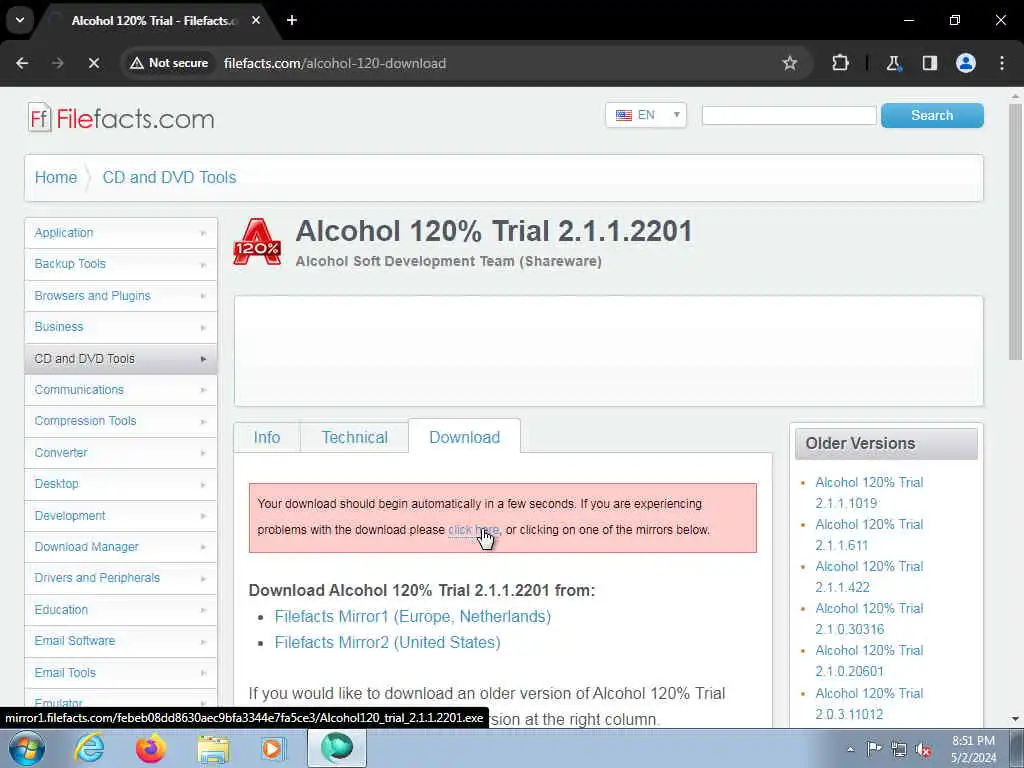
Task: Open the EN language dropdown
Action: (645, 115)
